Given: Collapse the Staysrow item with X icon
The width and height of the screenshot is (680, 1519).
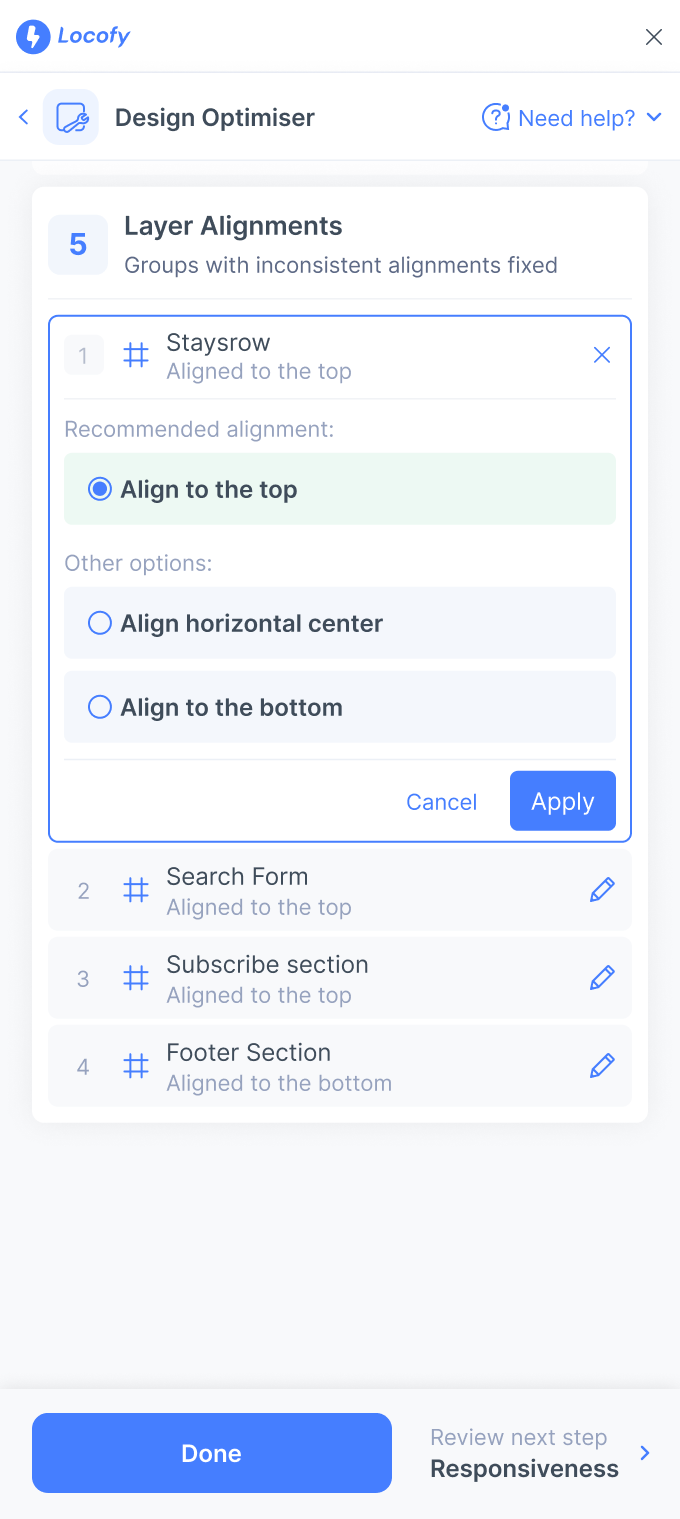Looking at the screenshot, I should tap(602, 355).
